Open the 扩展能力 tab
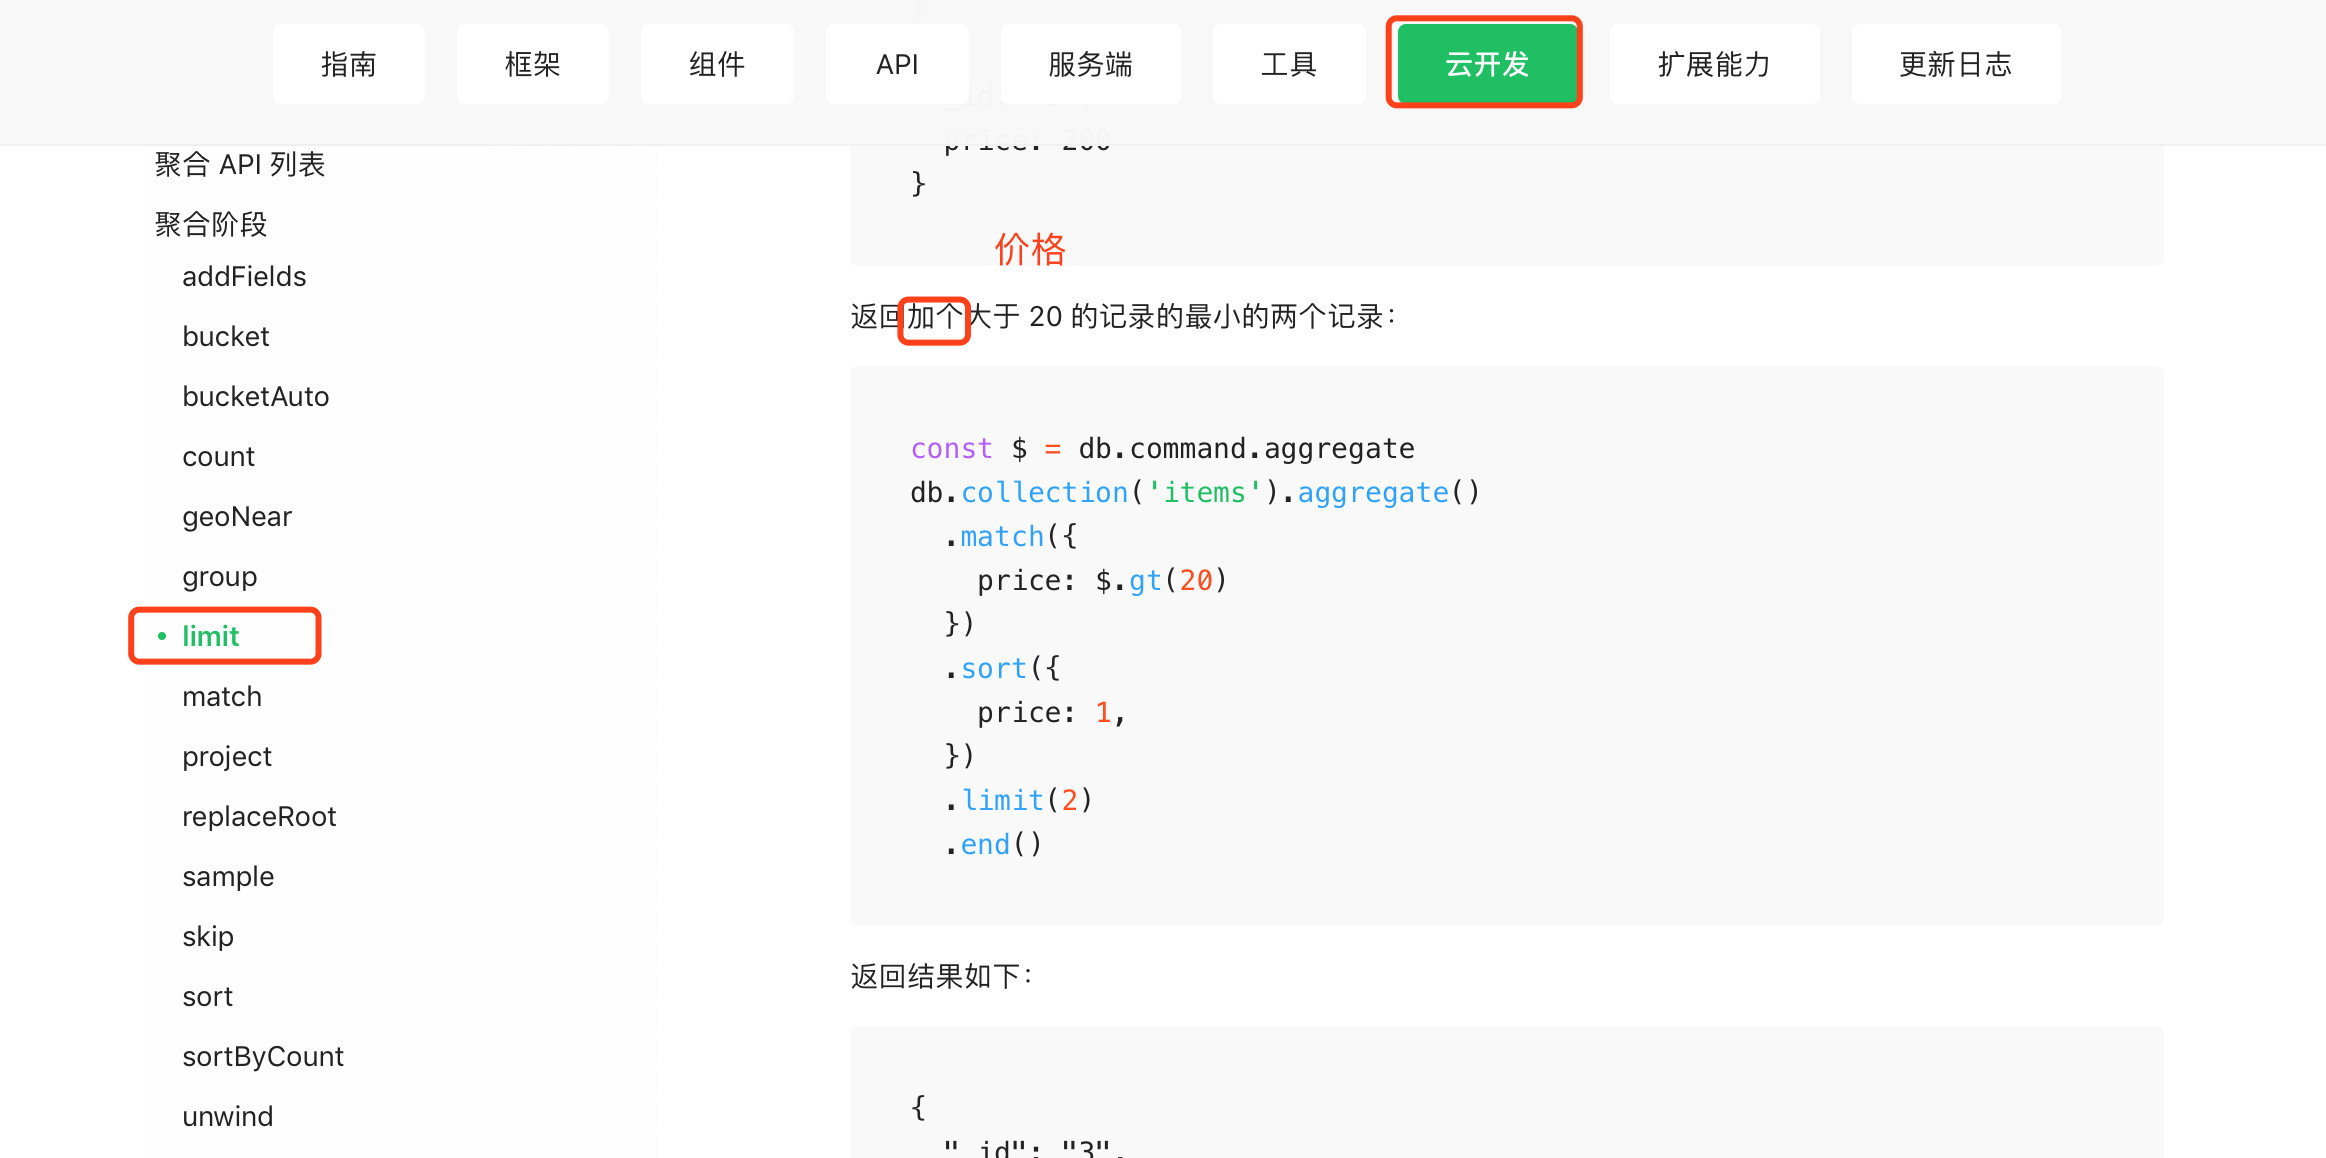Screen dimensions: 2326x1158 click(1713, 64)
